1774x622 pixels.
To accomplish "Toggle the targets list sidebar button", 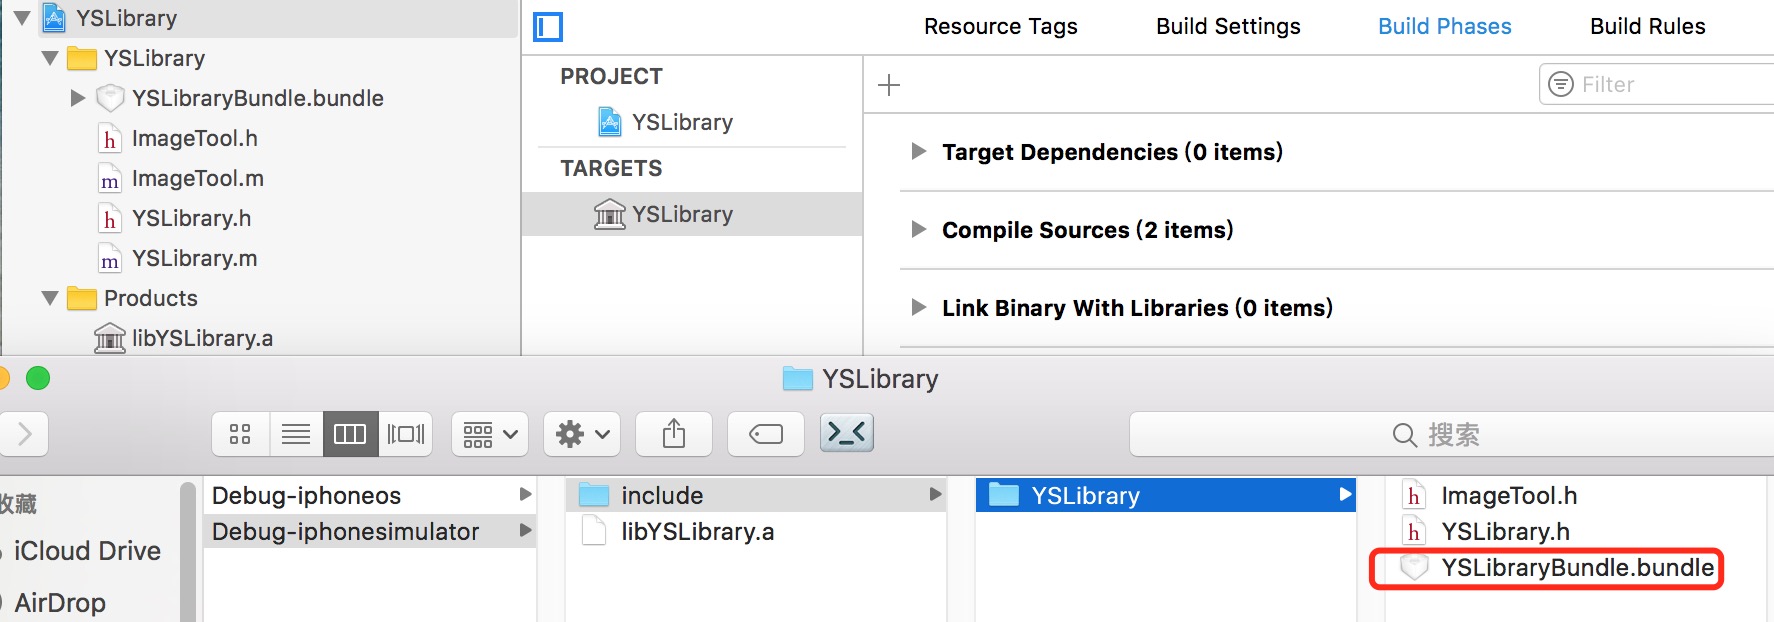I will (548, 27).
